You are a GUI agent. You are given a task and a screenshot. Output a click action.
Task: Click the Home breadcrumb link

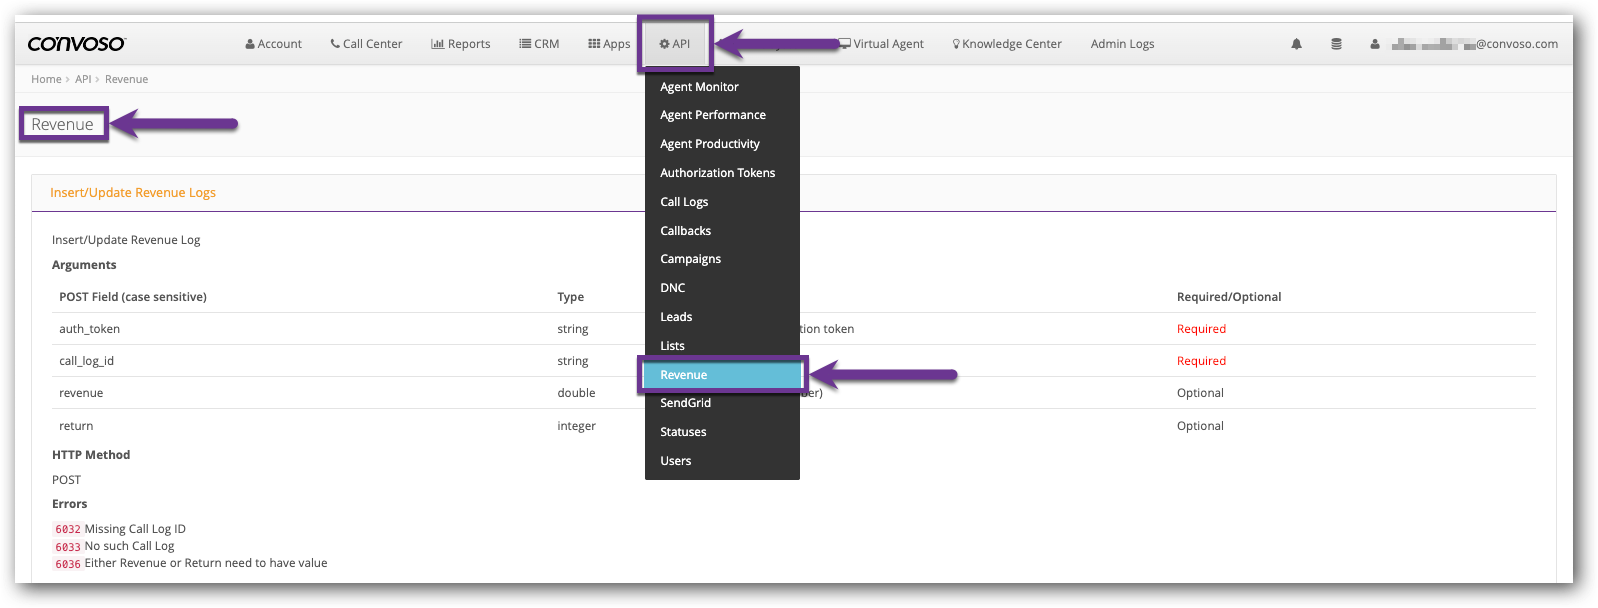[x=46, y=79]
